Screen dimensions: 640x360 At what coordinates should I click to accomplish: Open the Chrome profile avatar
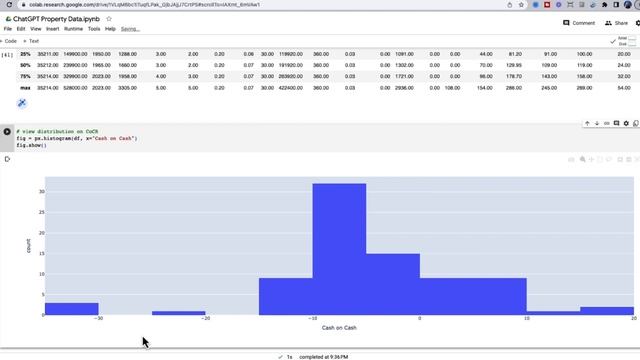point(628,5)
